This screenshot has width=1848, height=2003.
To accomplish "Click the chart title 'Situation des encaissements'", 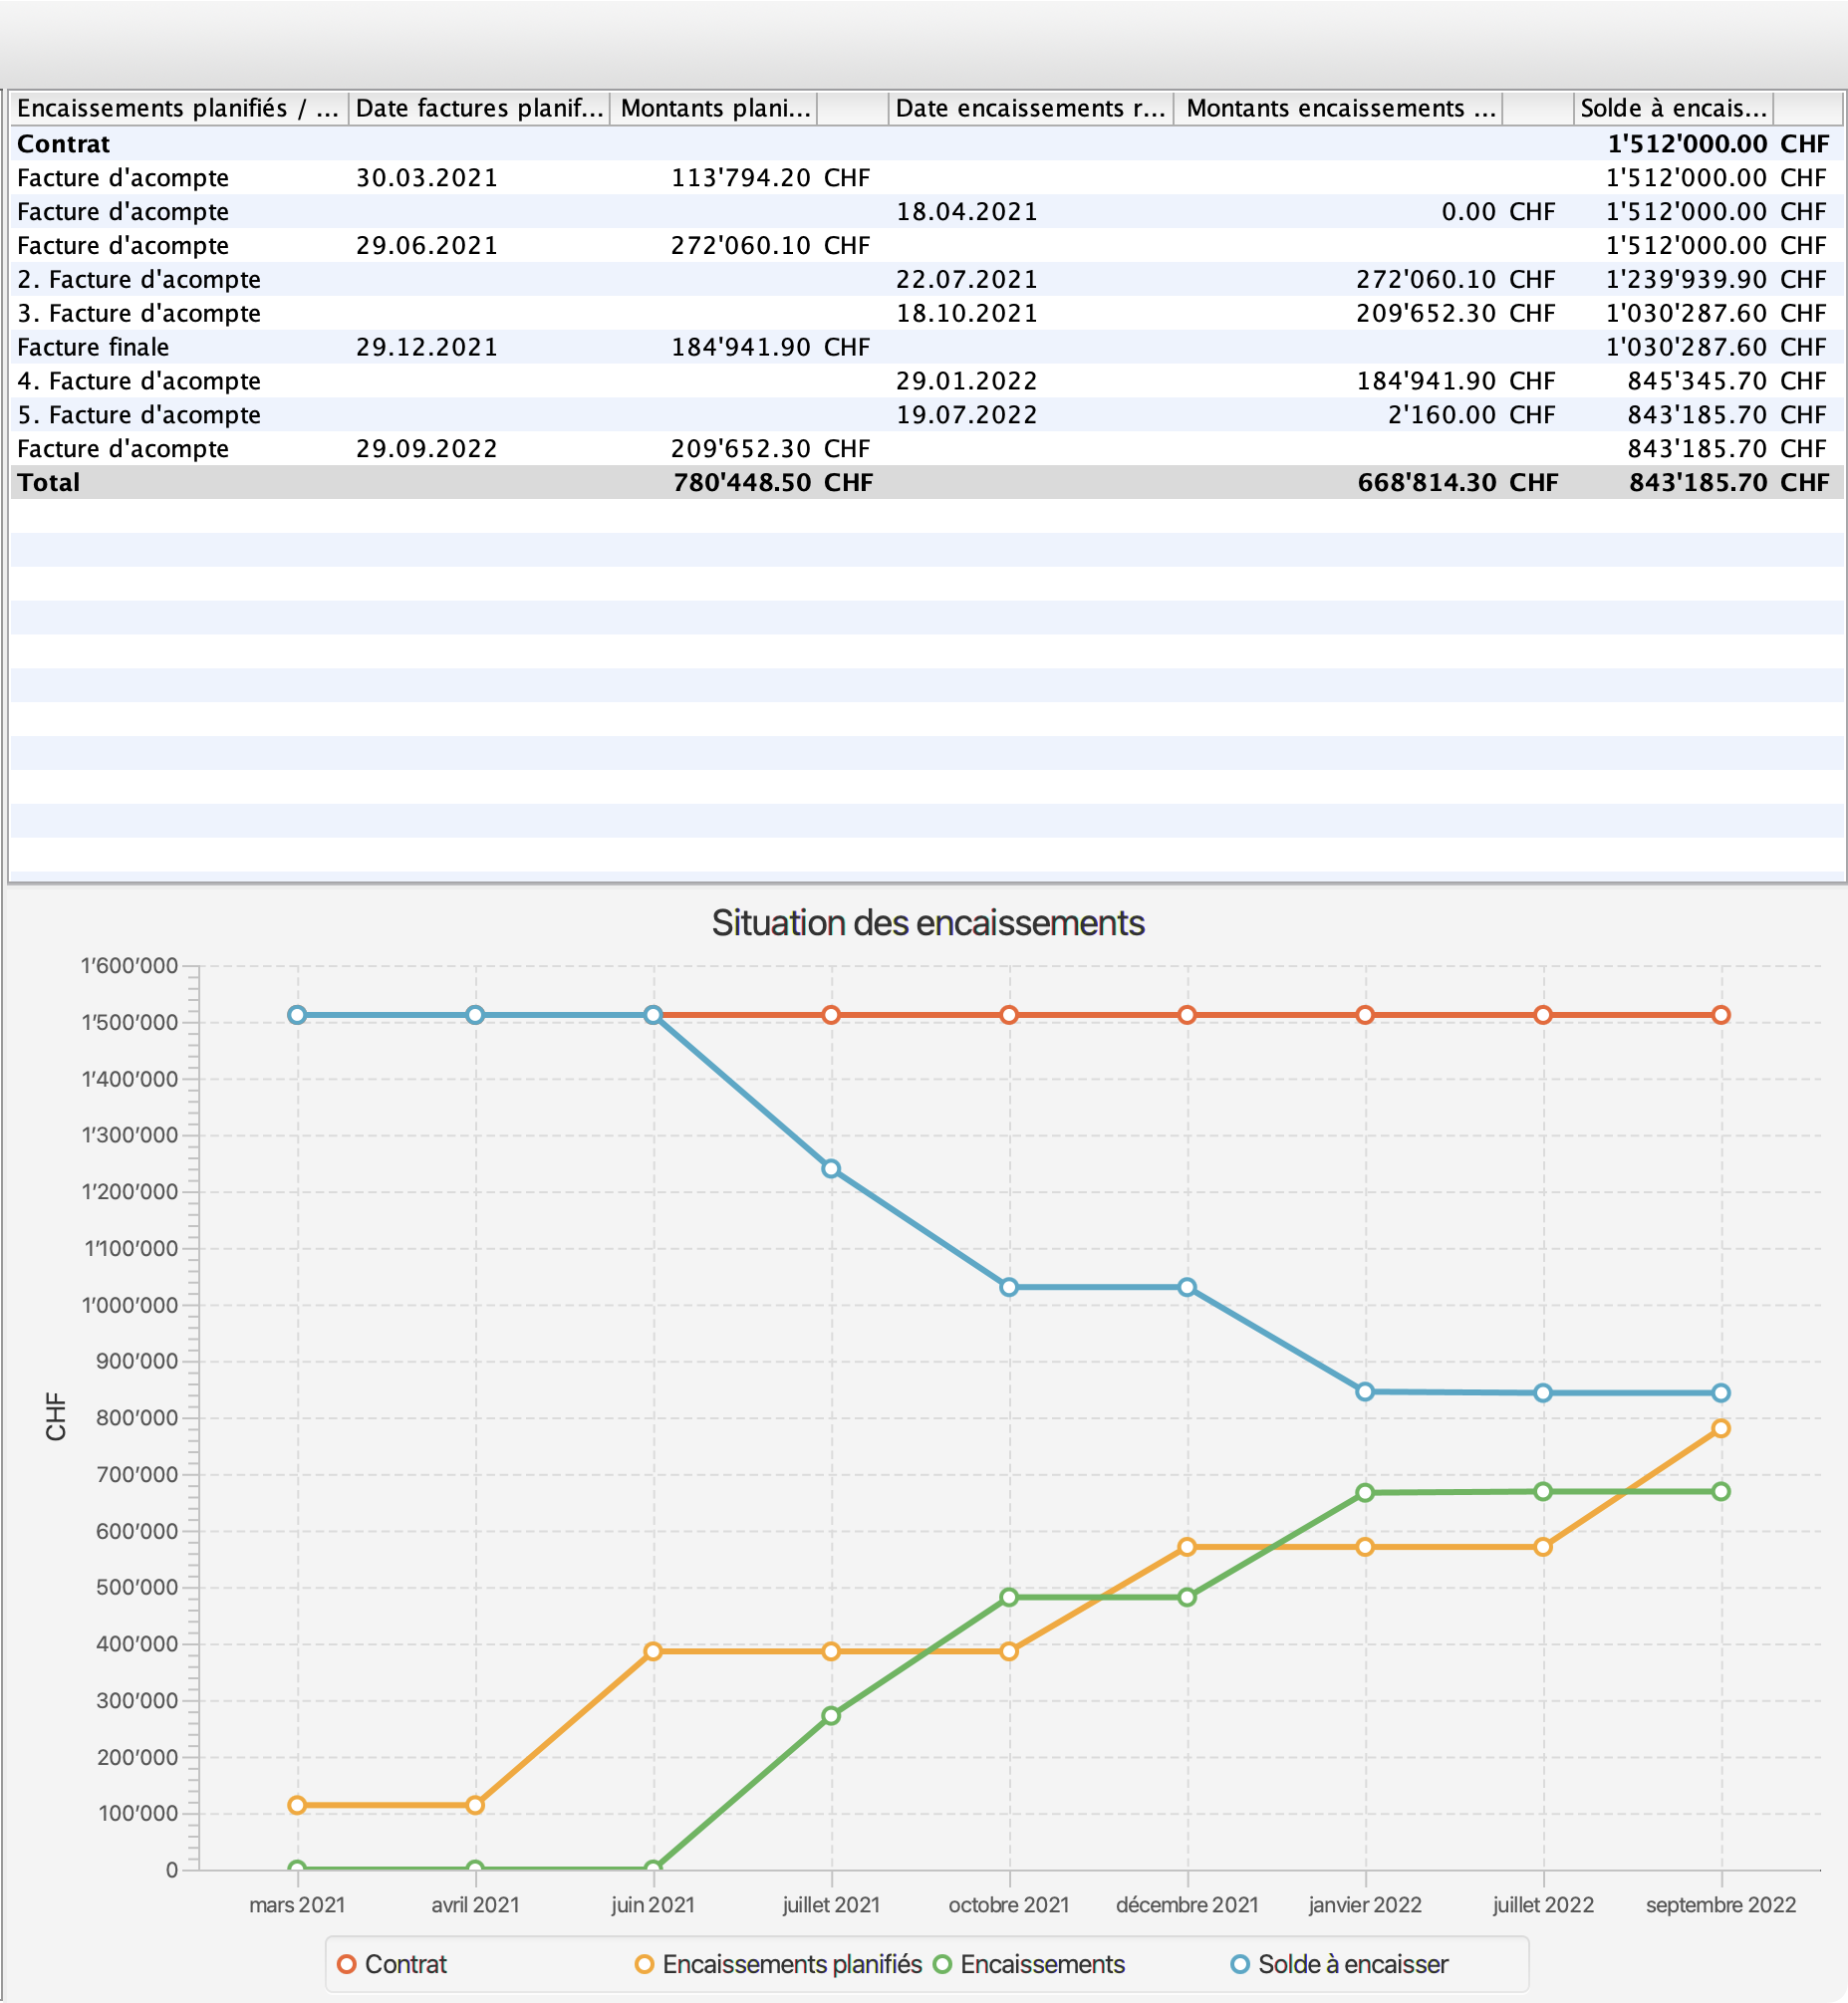I will [x=928, y=924].
